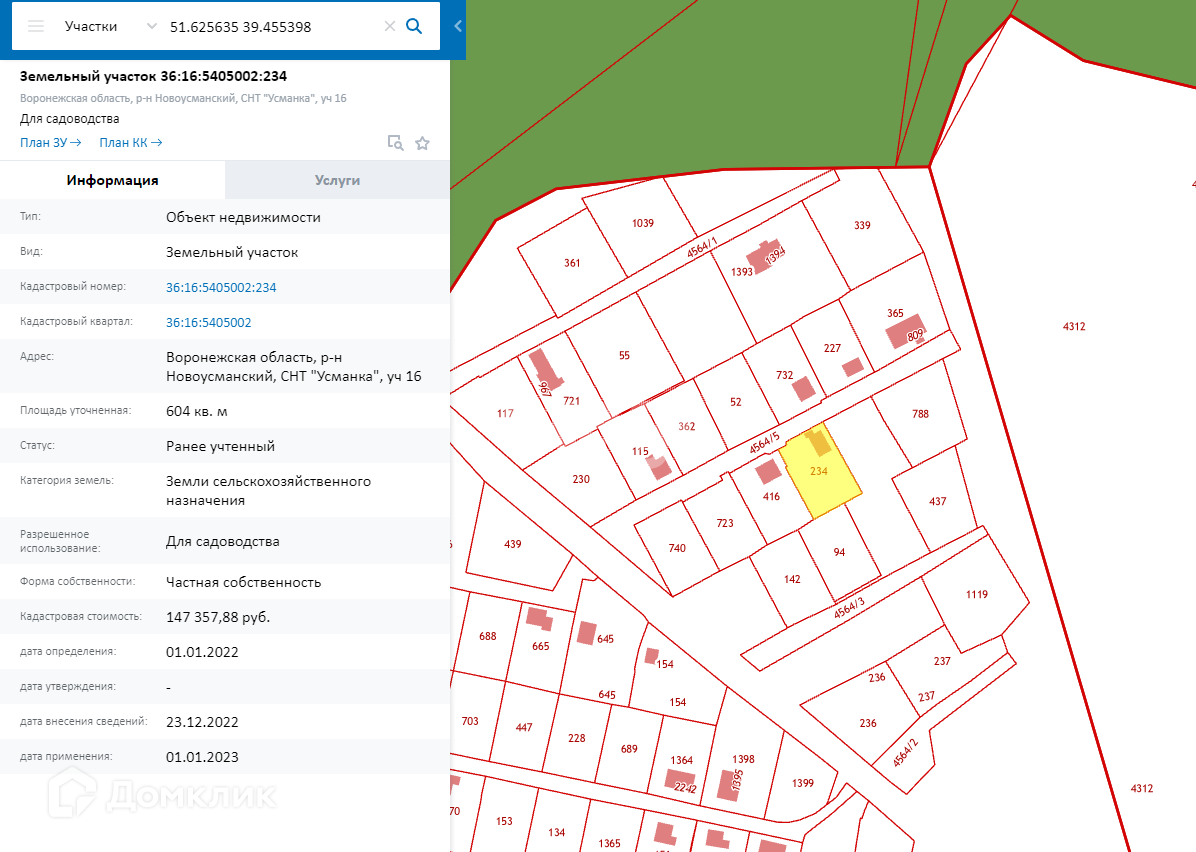Image resolution: width=1196 pixels, height=852 pixels.
Task: Collapse the left information panel
Action: (458, 27)
